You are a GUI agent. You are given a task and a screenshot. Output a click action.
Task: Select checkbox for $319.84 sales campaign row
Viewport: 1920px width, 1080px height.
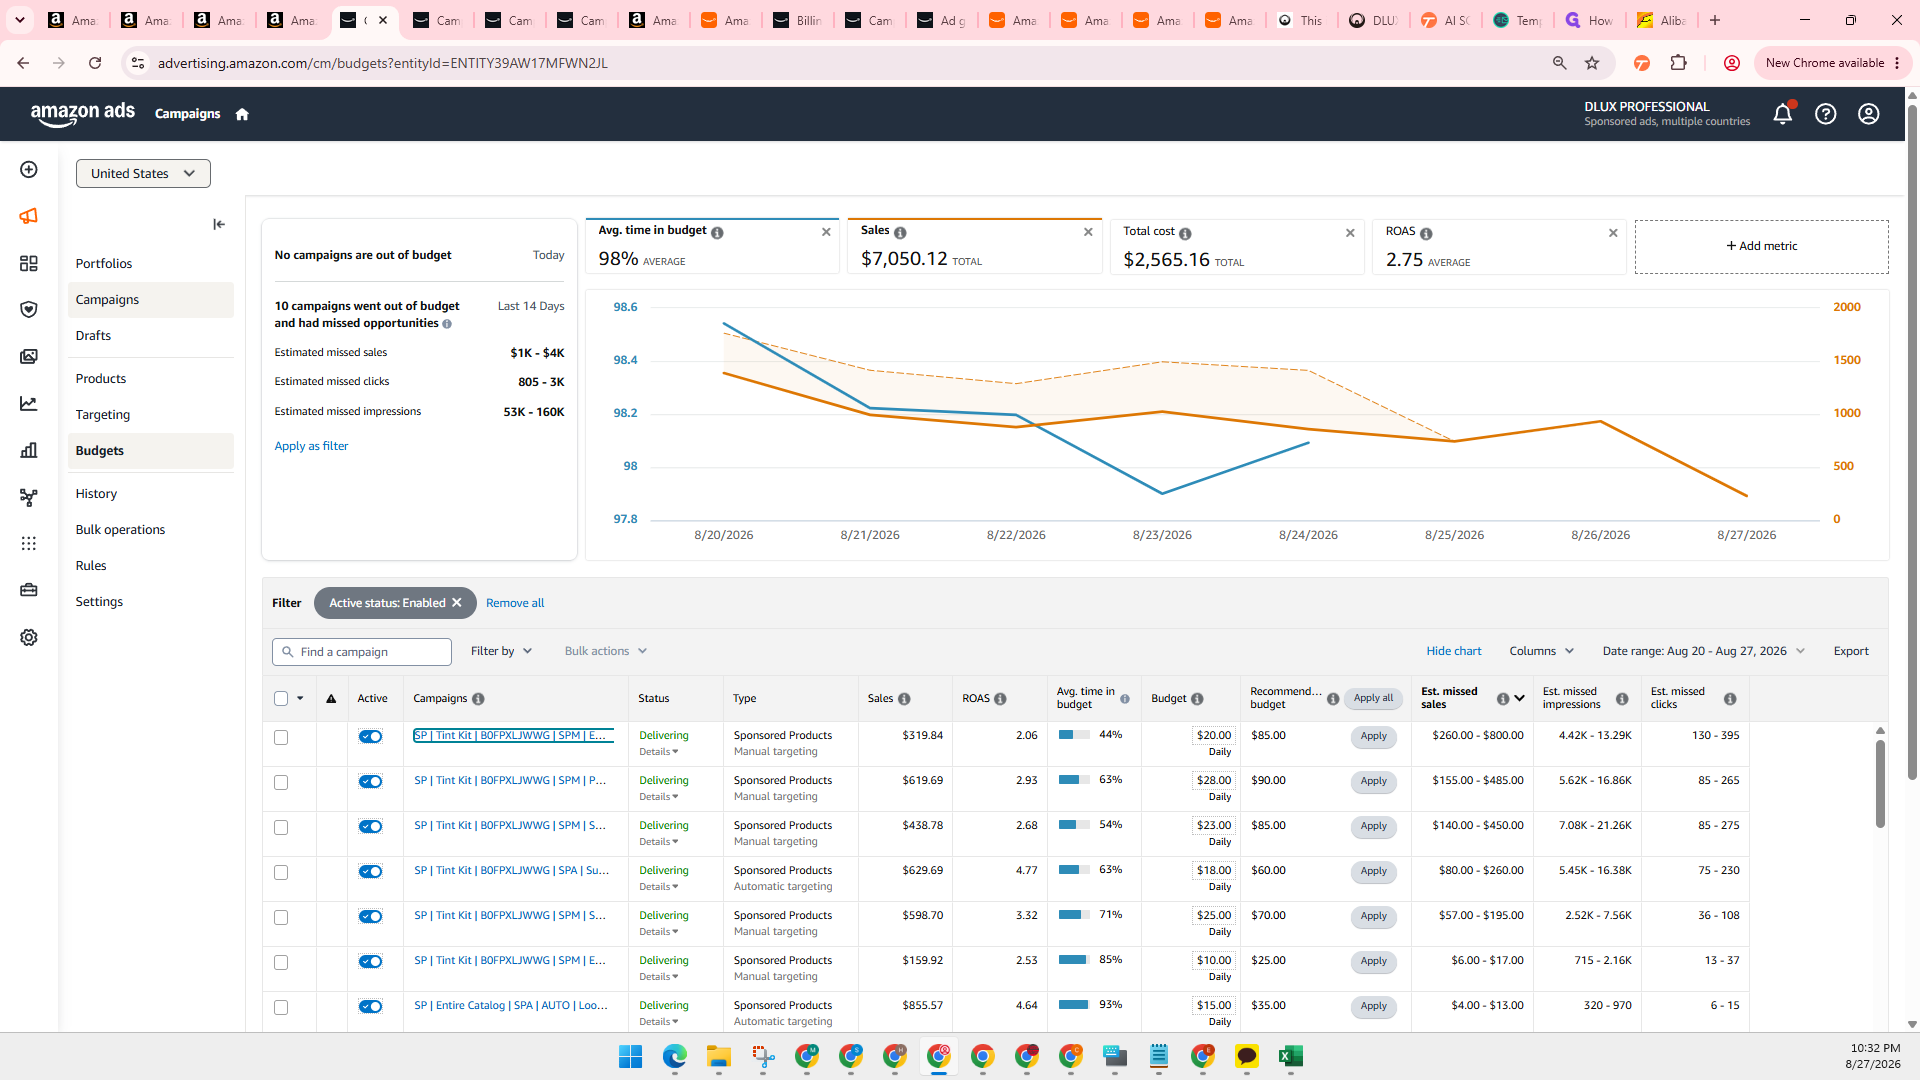[x=281, y=738]
